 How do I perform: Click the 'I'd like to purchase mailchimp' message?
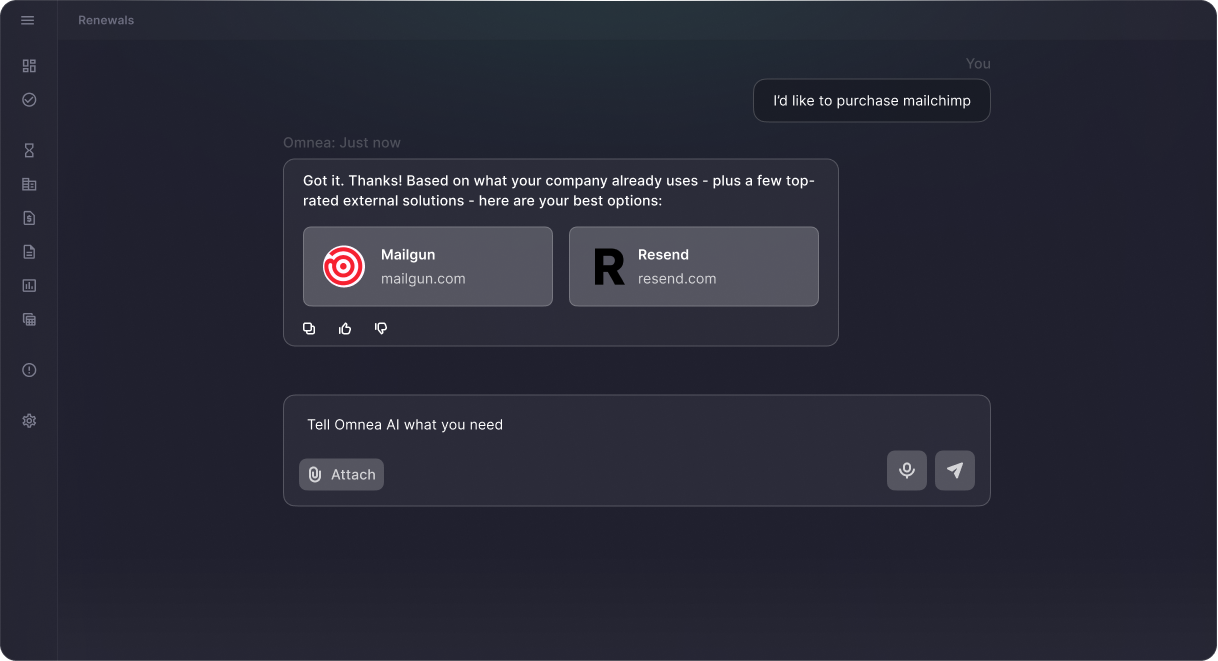pyautogui.click(x=872, y=101)
